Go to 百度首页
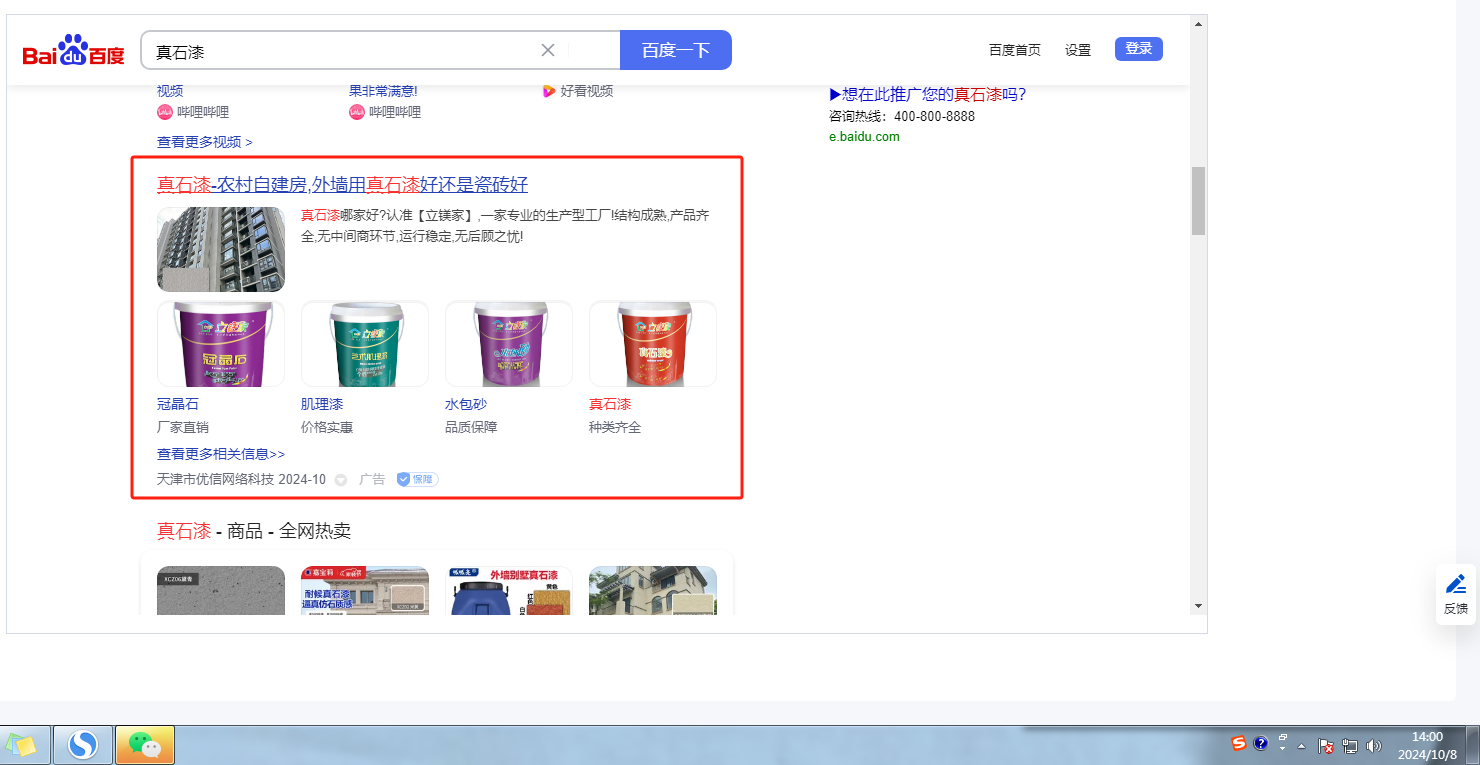1480x765 pixels. point(1015,50)
